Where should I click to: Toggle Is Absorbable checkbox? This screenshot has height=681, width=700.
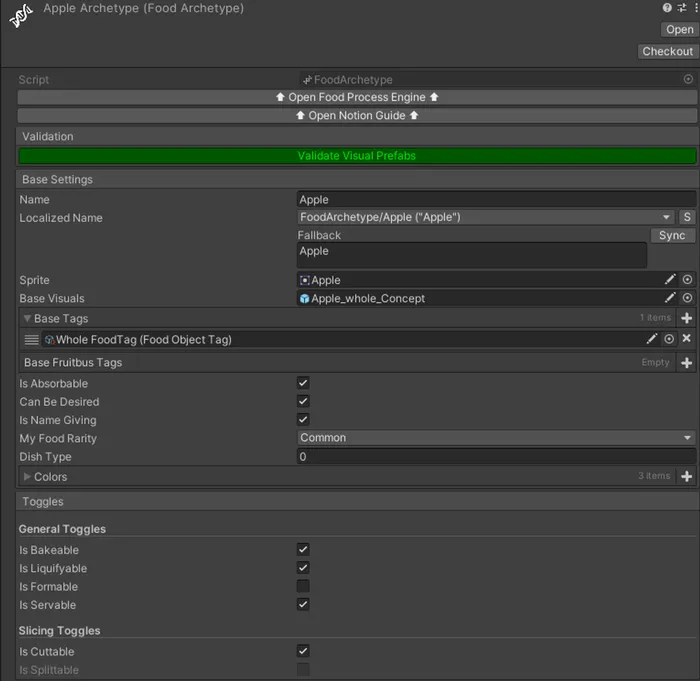pyautogui.click(x=303, y=383)
